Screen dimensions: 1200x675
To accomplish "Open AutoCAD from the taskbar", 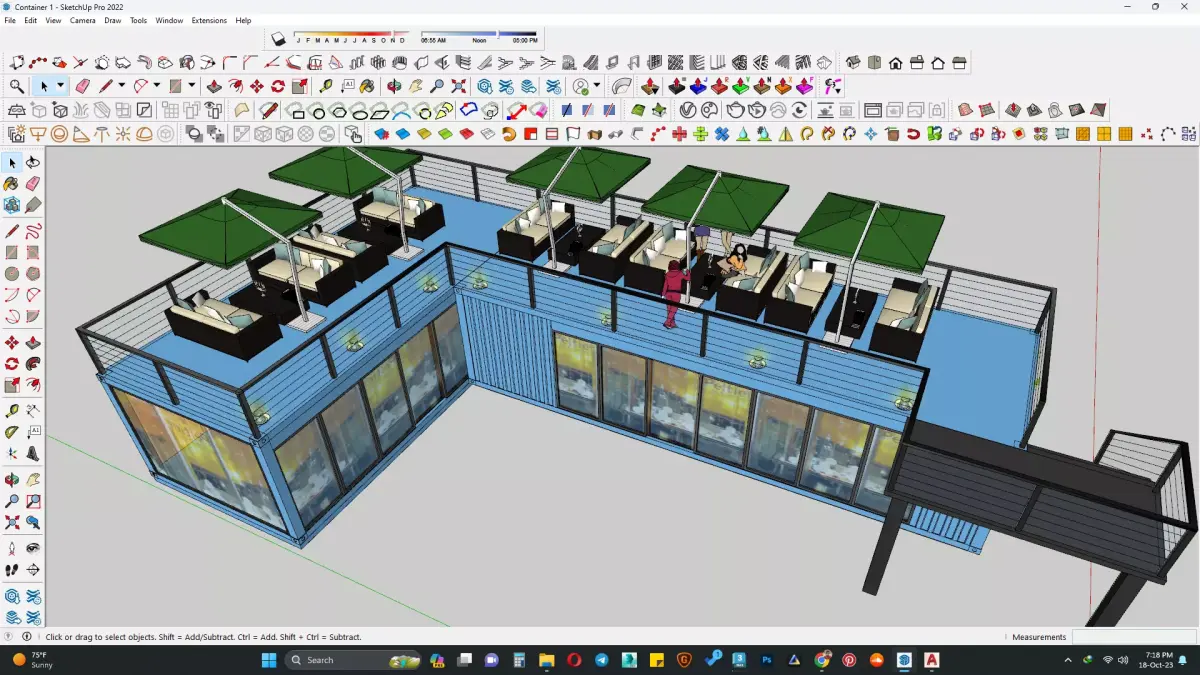I will pos(932,660).
